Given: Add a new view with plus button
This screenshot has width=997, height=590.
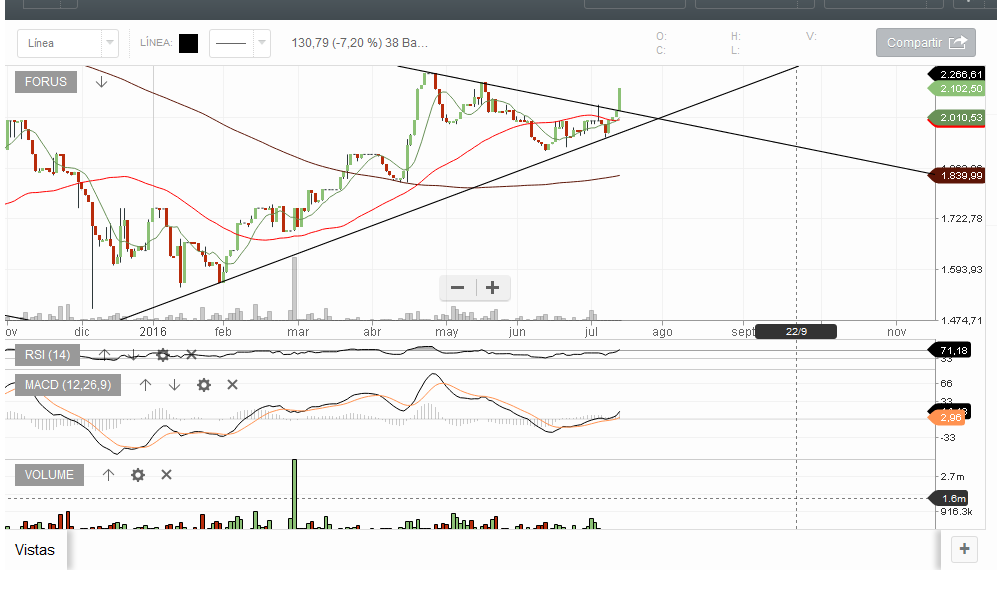Looking at the screenshot, I should point(964,549).
